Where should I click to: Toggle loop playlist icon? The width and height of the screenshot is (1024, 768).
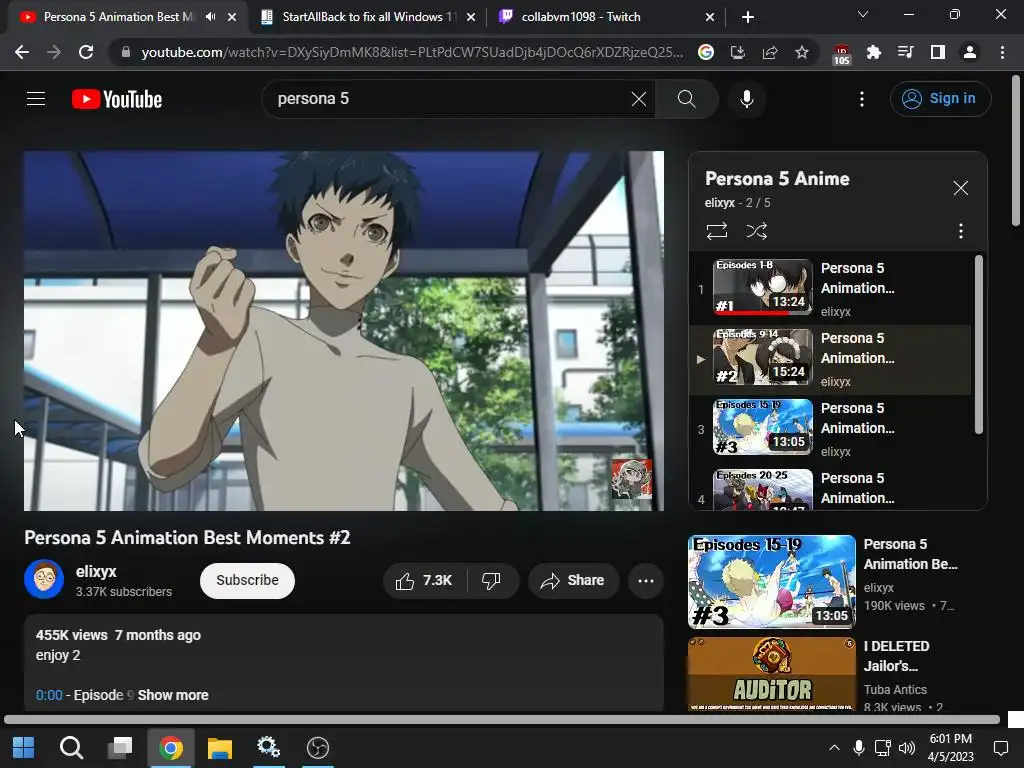(x=716, y=231)
